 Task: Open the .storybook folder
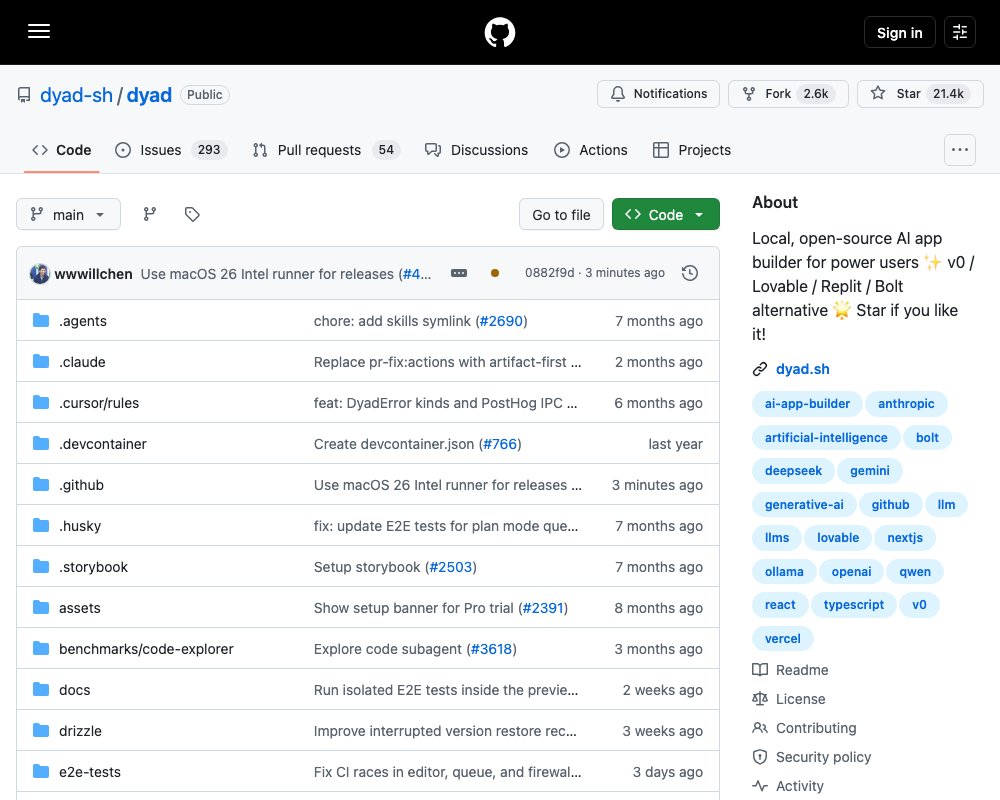[93, 567]
